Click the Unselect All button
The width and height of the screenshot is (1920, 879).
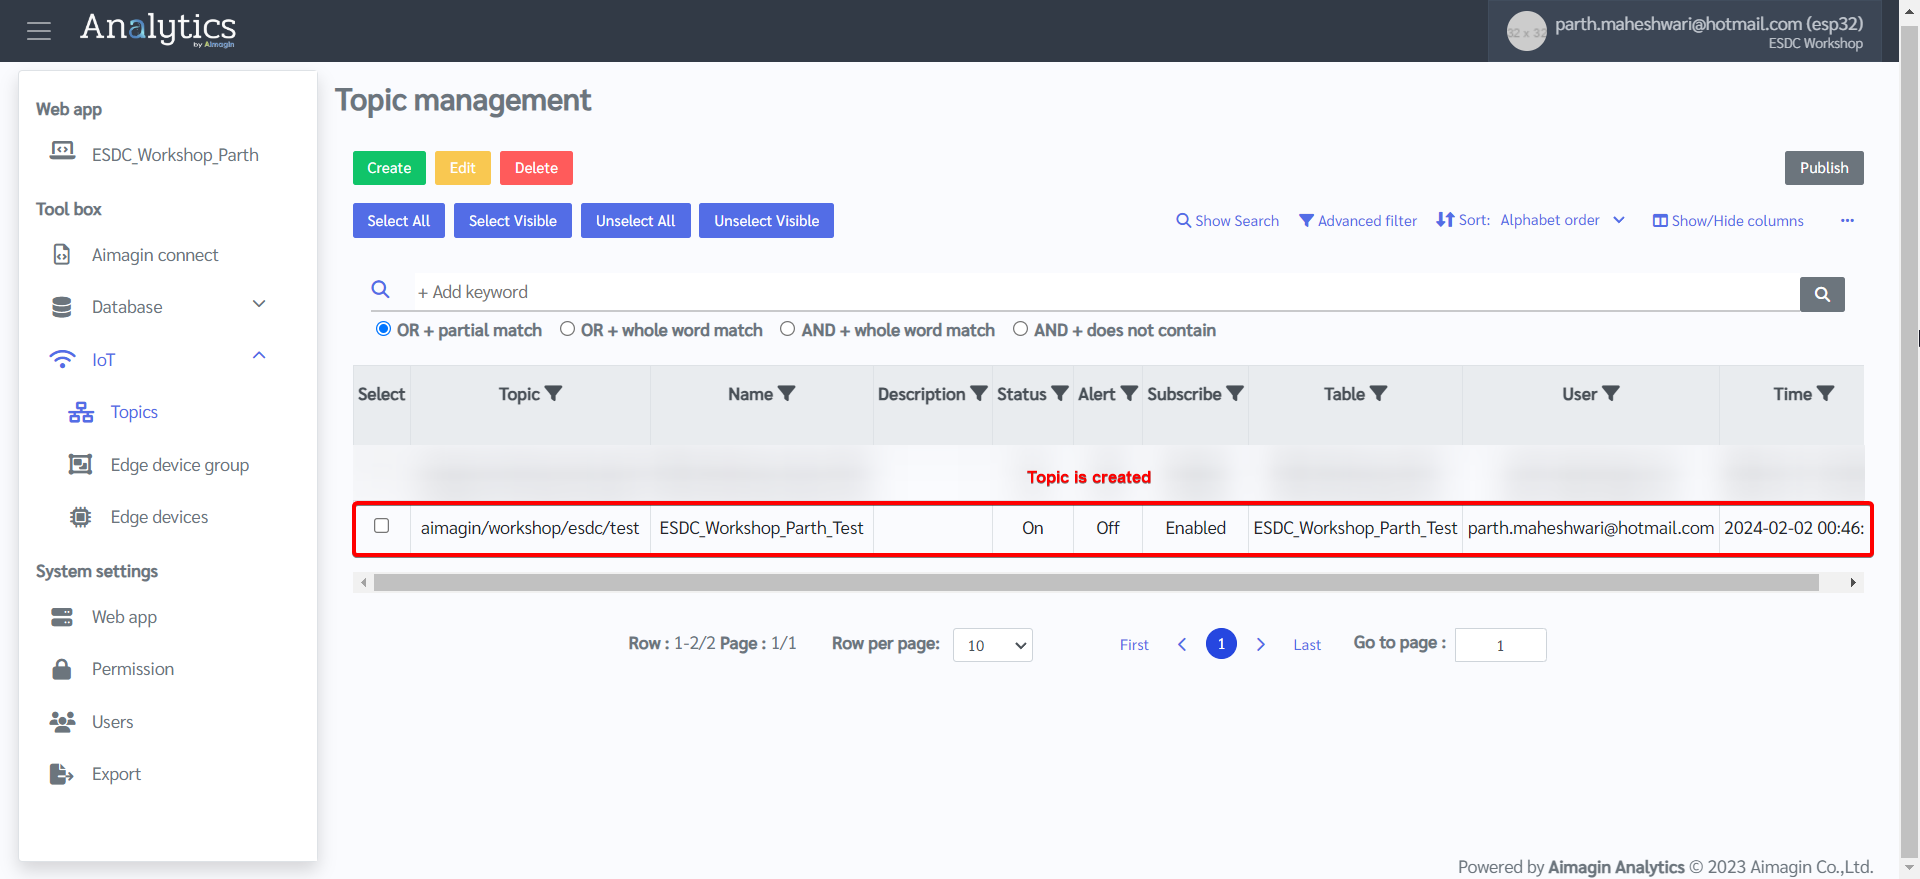(636, 221)
